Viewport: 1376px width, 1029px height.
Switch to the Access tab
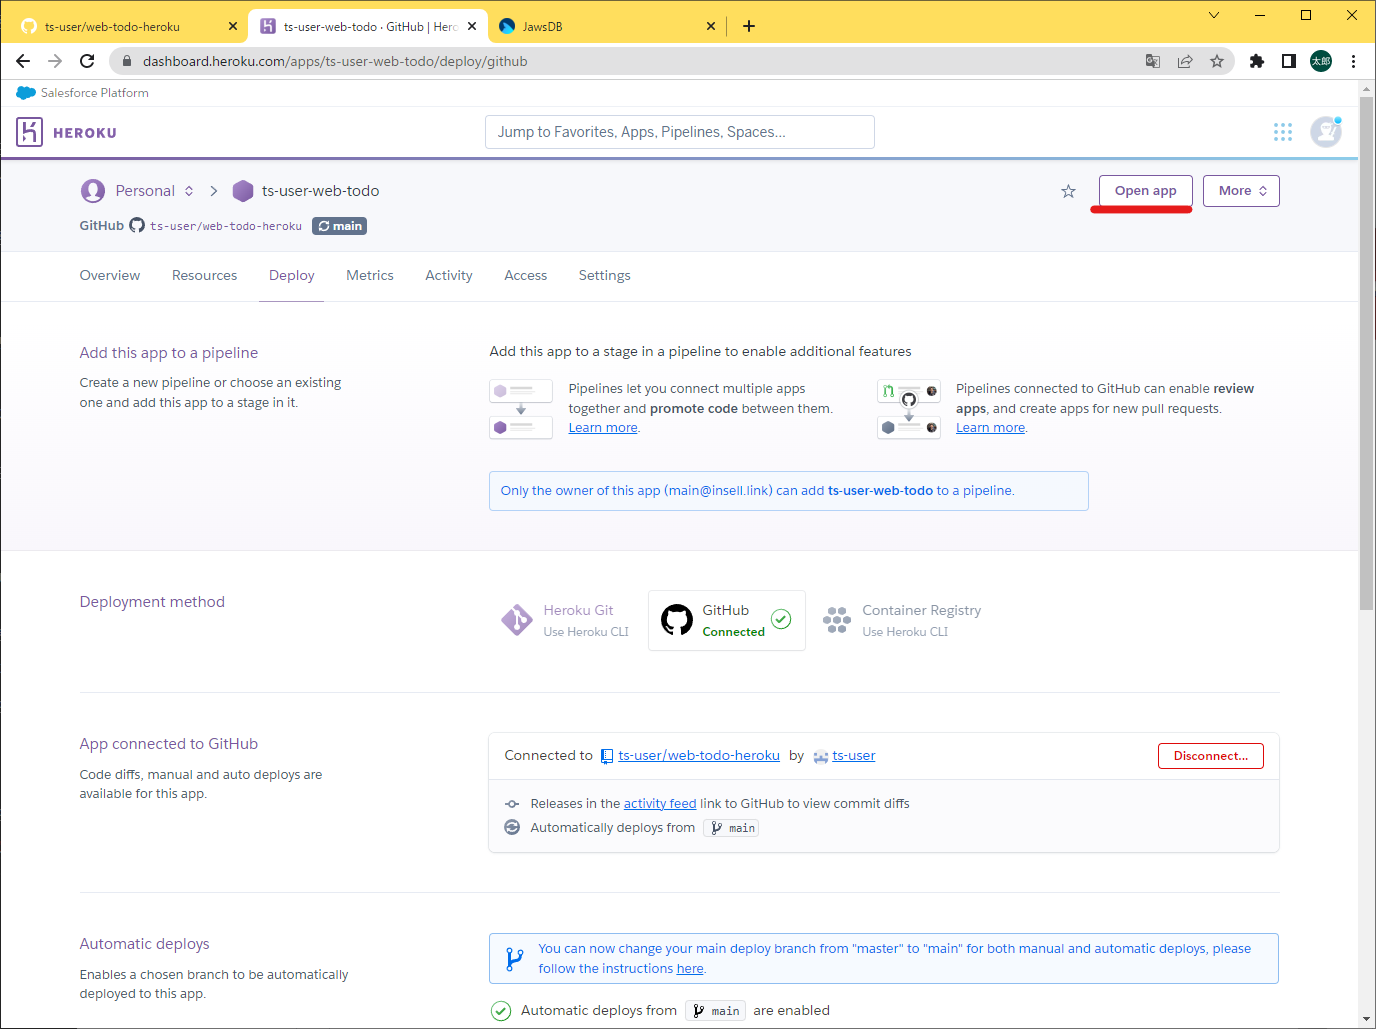pyautogui.click(x=526, y=275)
